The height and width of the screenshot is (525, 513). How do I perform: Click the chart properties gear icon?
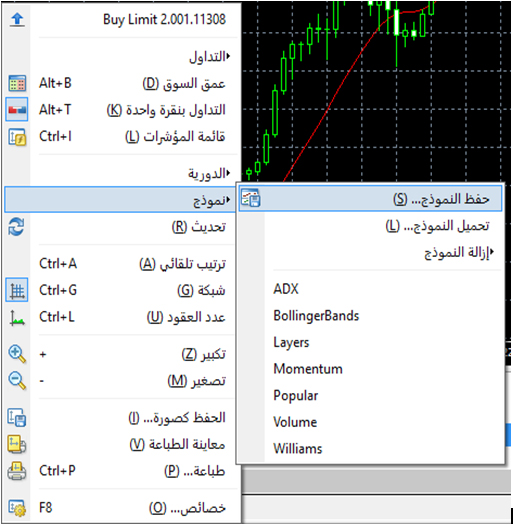17,508
